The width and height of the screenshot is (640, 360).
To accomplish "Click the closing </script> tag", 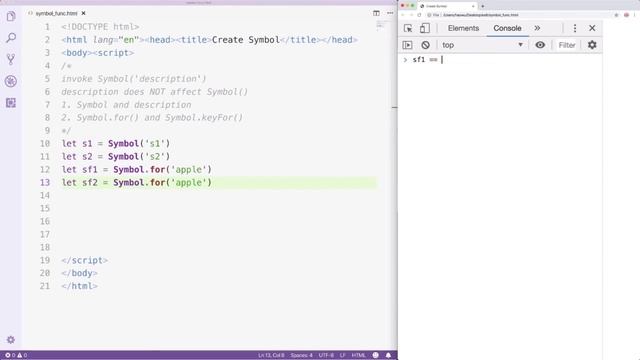I will (84, 260).
